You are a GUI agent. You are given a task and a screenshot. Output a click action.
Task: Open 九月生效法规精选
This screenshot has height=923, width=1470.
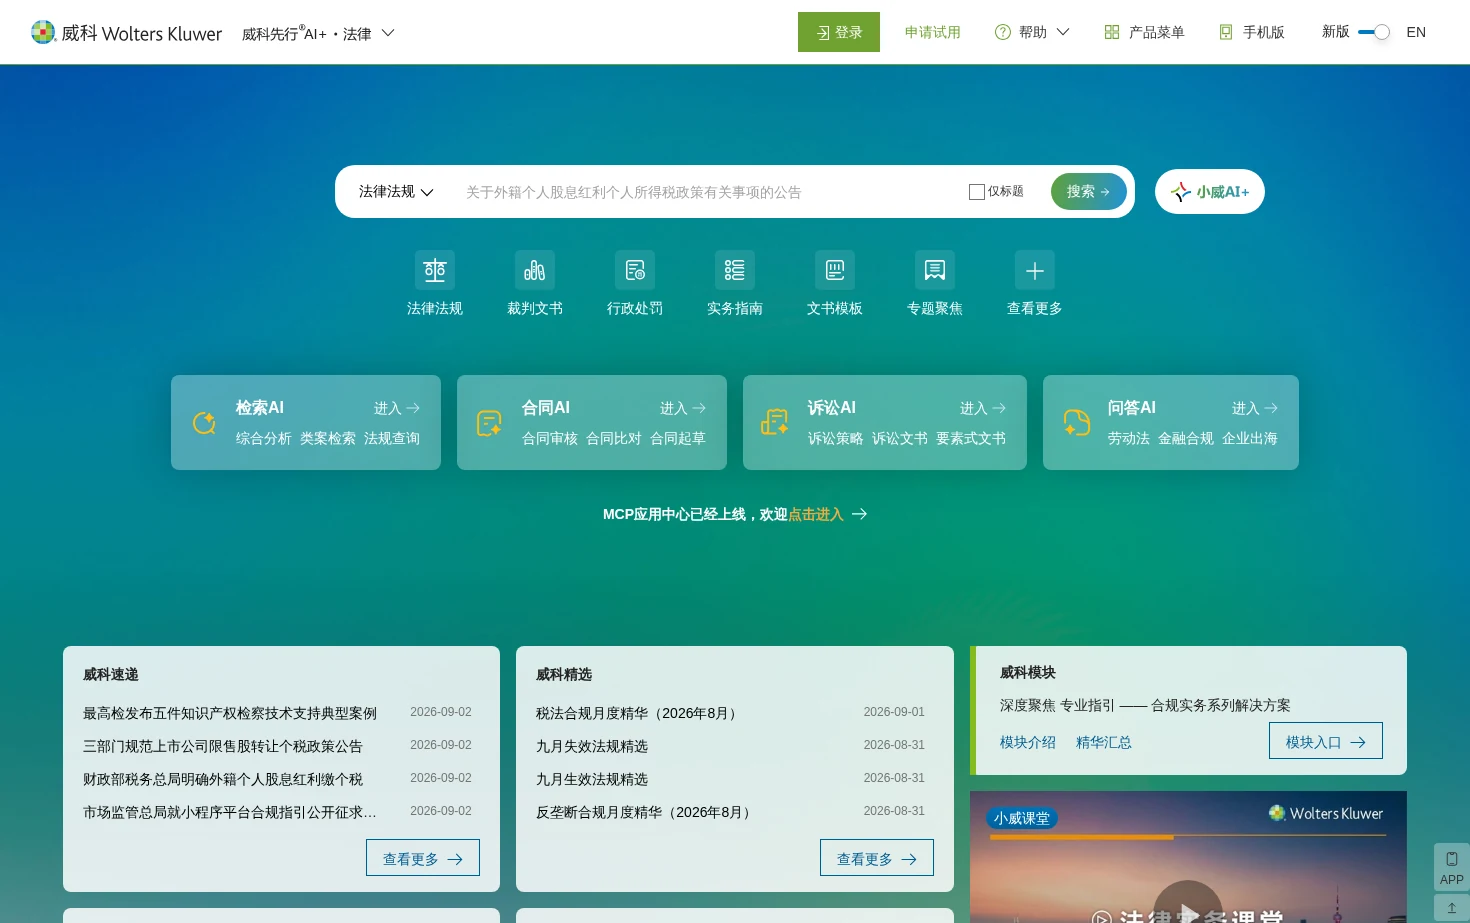[592, 779]
